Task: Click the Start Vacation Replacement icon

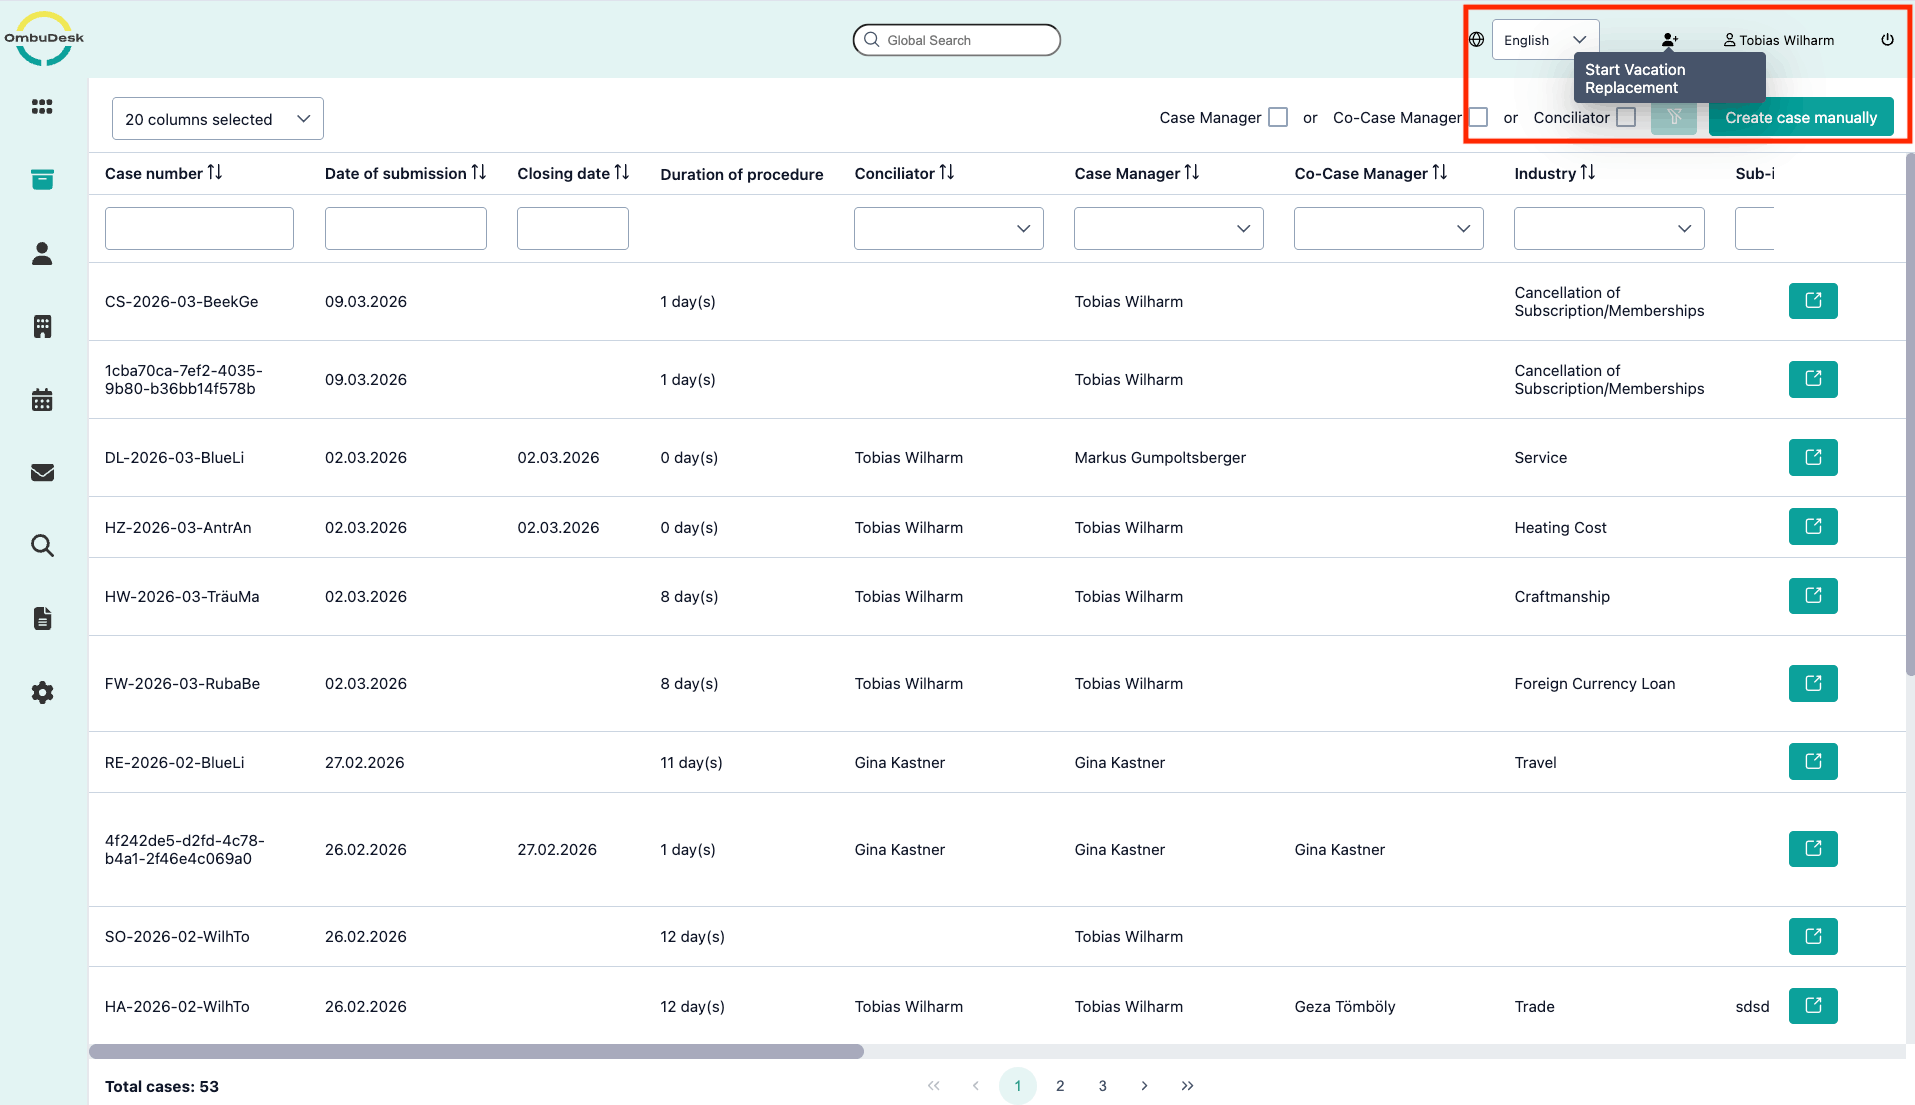Action: 1669,40
